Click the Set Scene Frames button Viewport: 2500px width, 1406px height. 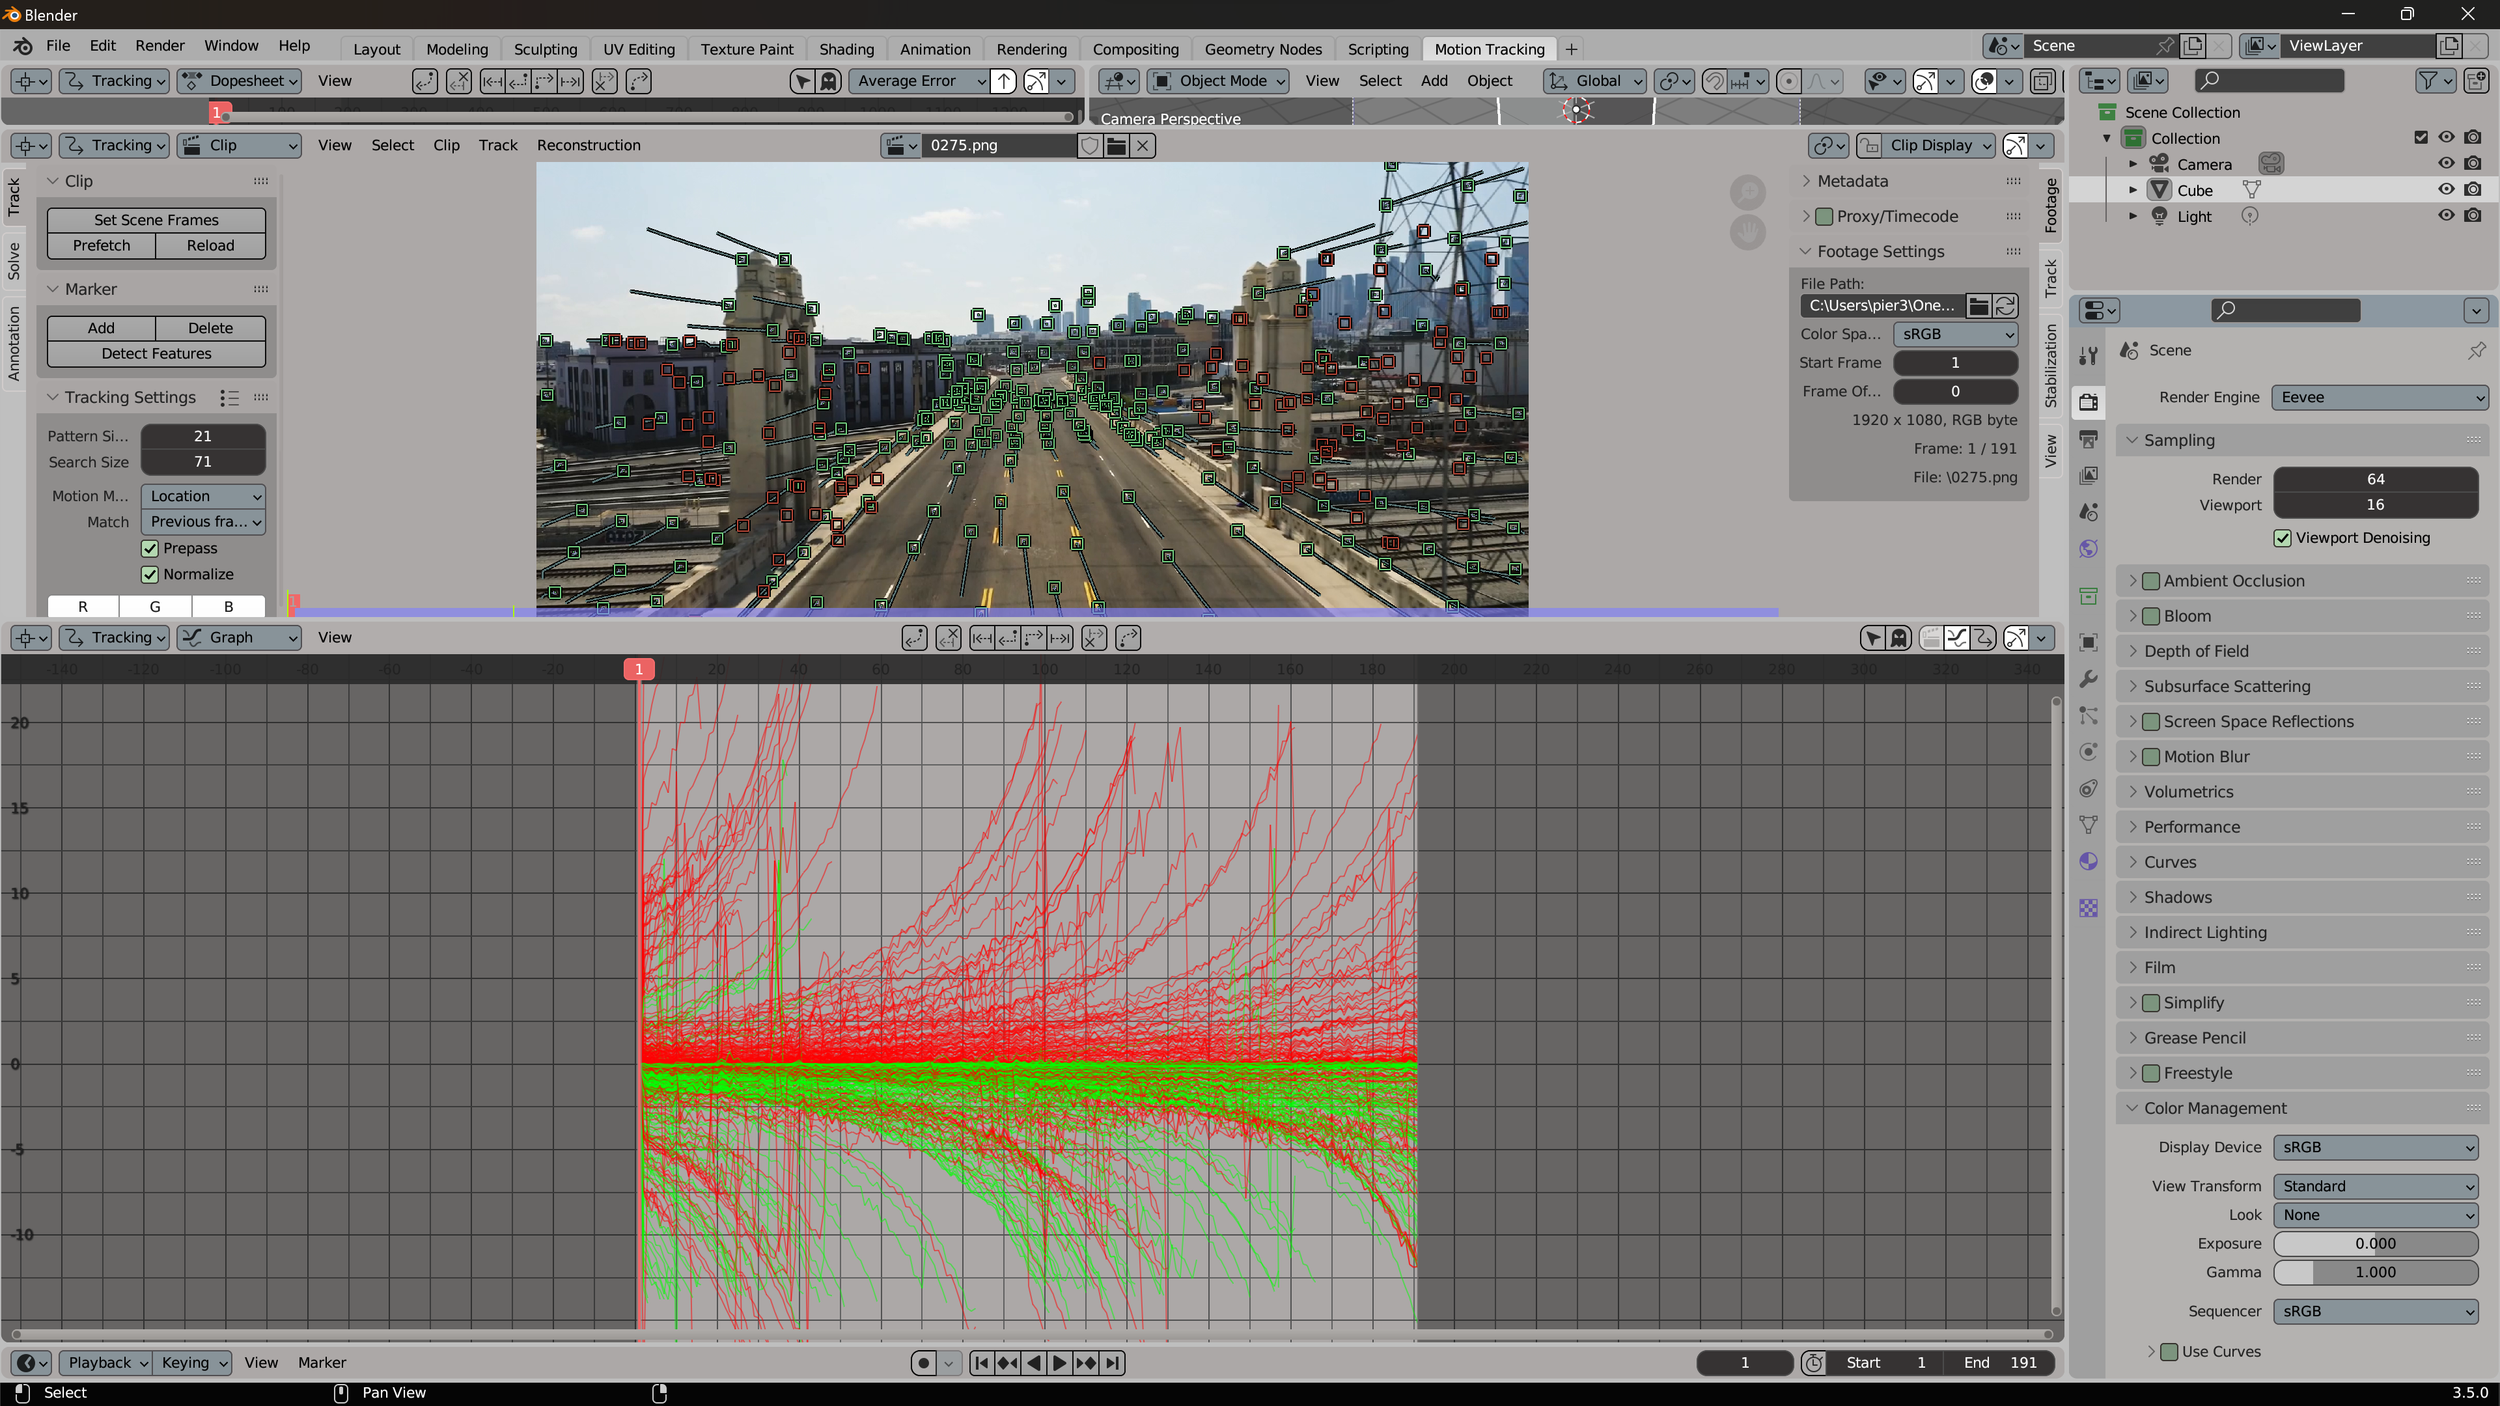pyautogui.click(x=156, y=220)
